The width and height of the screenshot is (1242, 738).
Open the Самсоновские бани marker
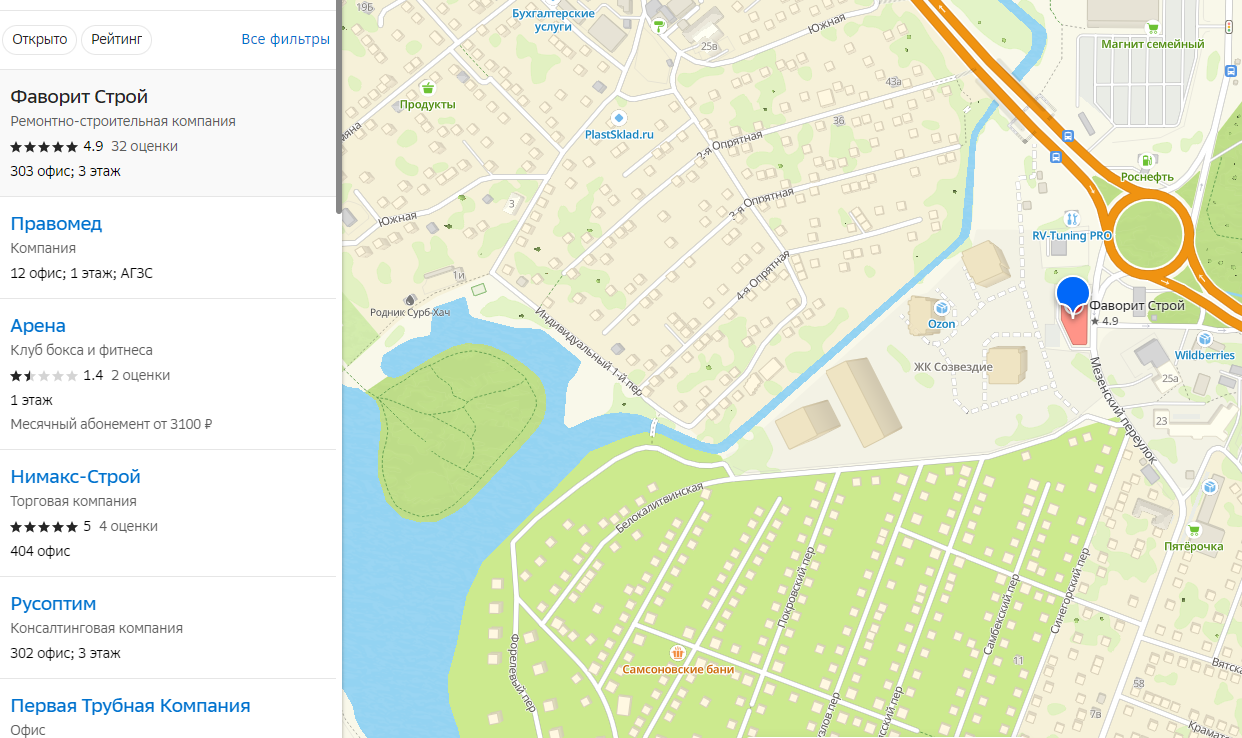pyautogui.click(x=678, y=653)
